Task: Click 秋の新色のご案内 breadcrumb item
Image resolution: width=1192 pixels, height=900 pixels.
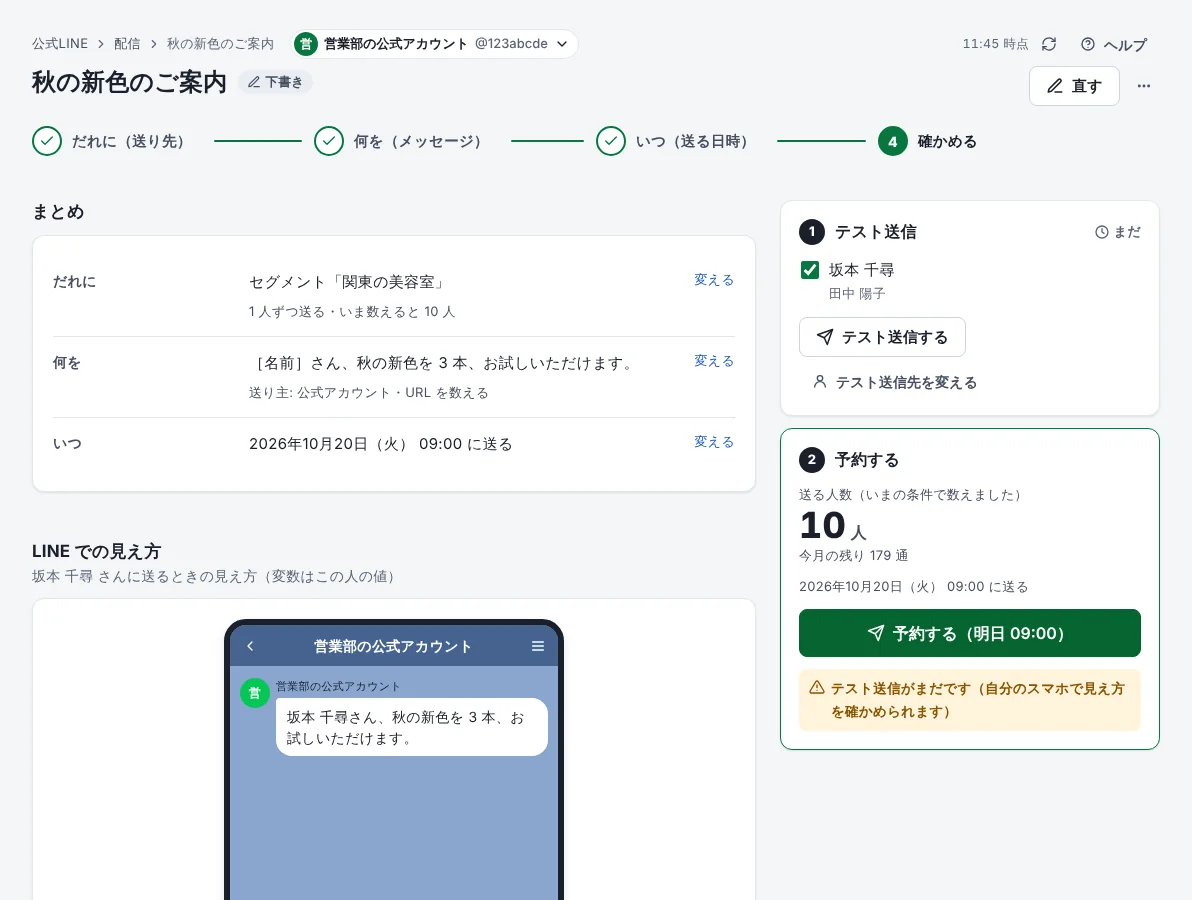Action: 220,44
